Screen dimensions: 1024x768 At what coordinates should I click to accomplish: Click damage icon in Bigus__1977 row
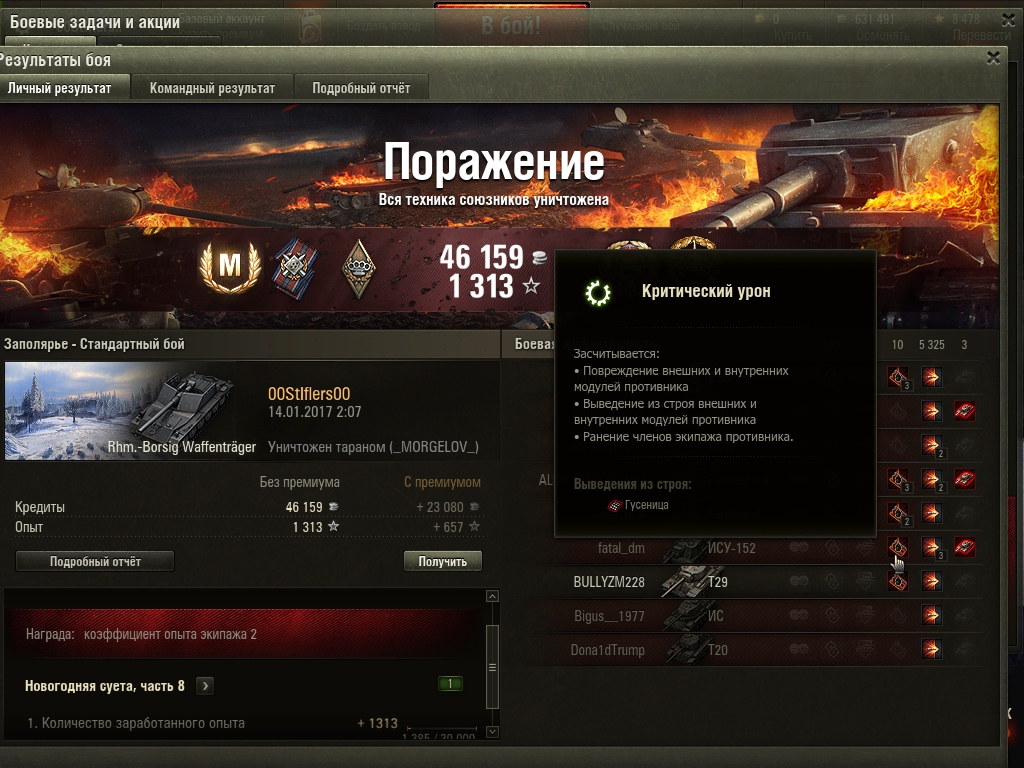tap(931, 615)
